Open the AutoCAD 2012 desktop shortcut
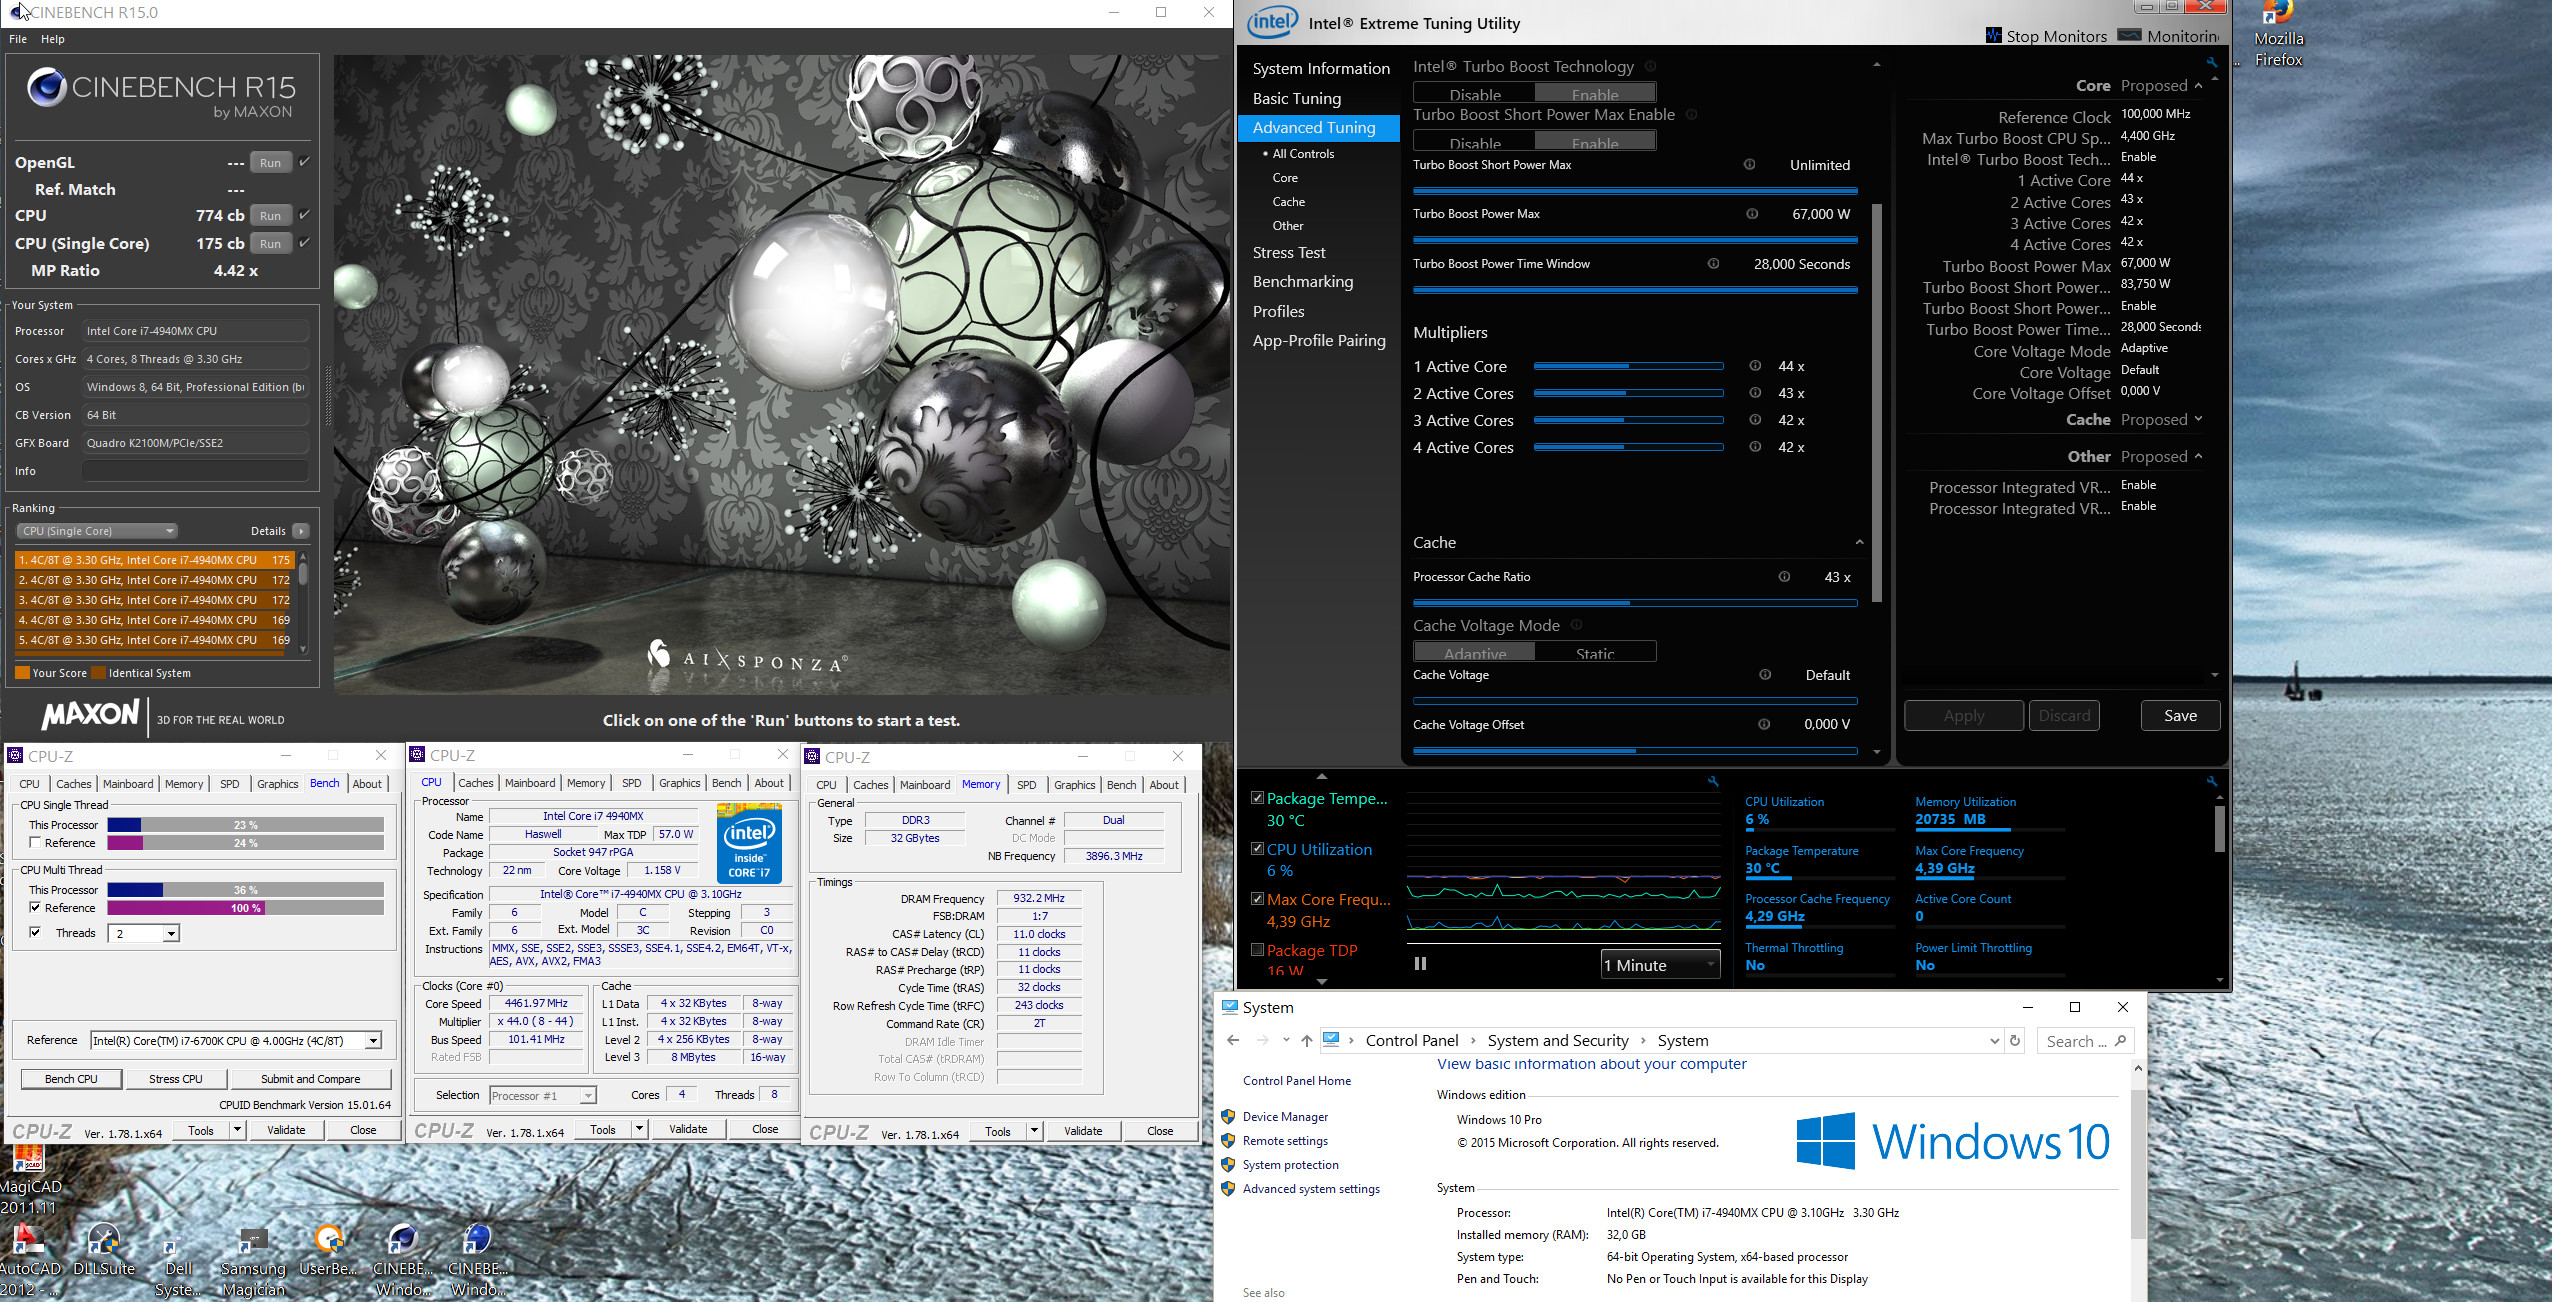The width and height of the screenshot is (2552, 1302). click(x=29, y=1260)
